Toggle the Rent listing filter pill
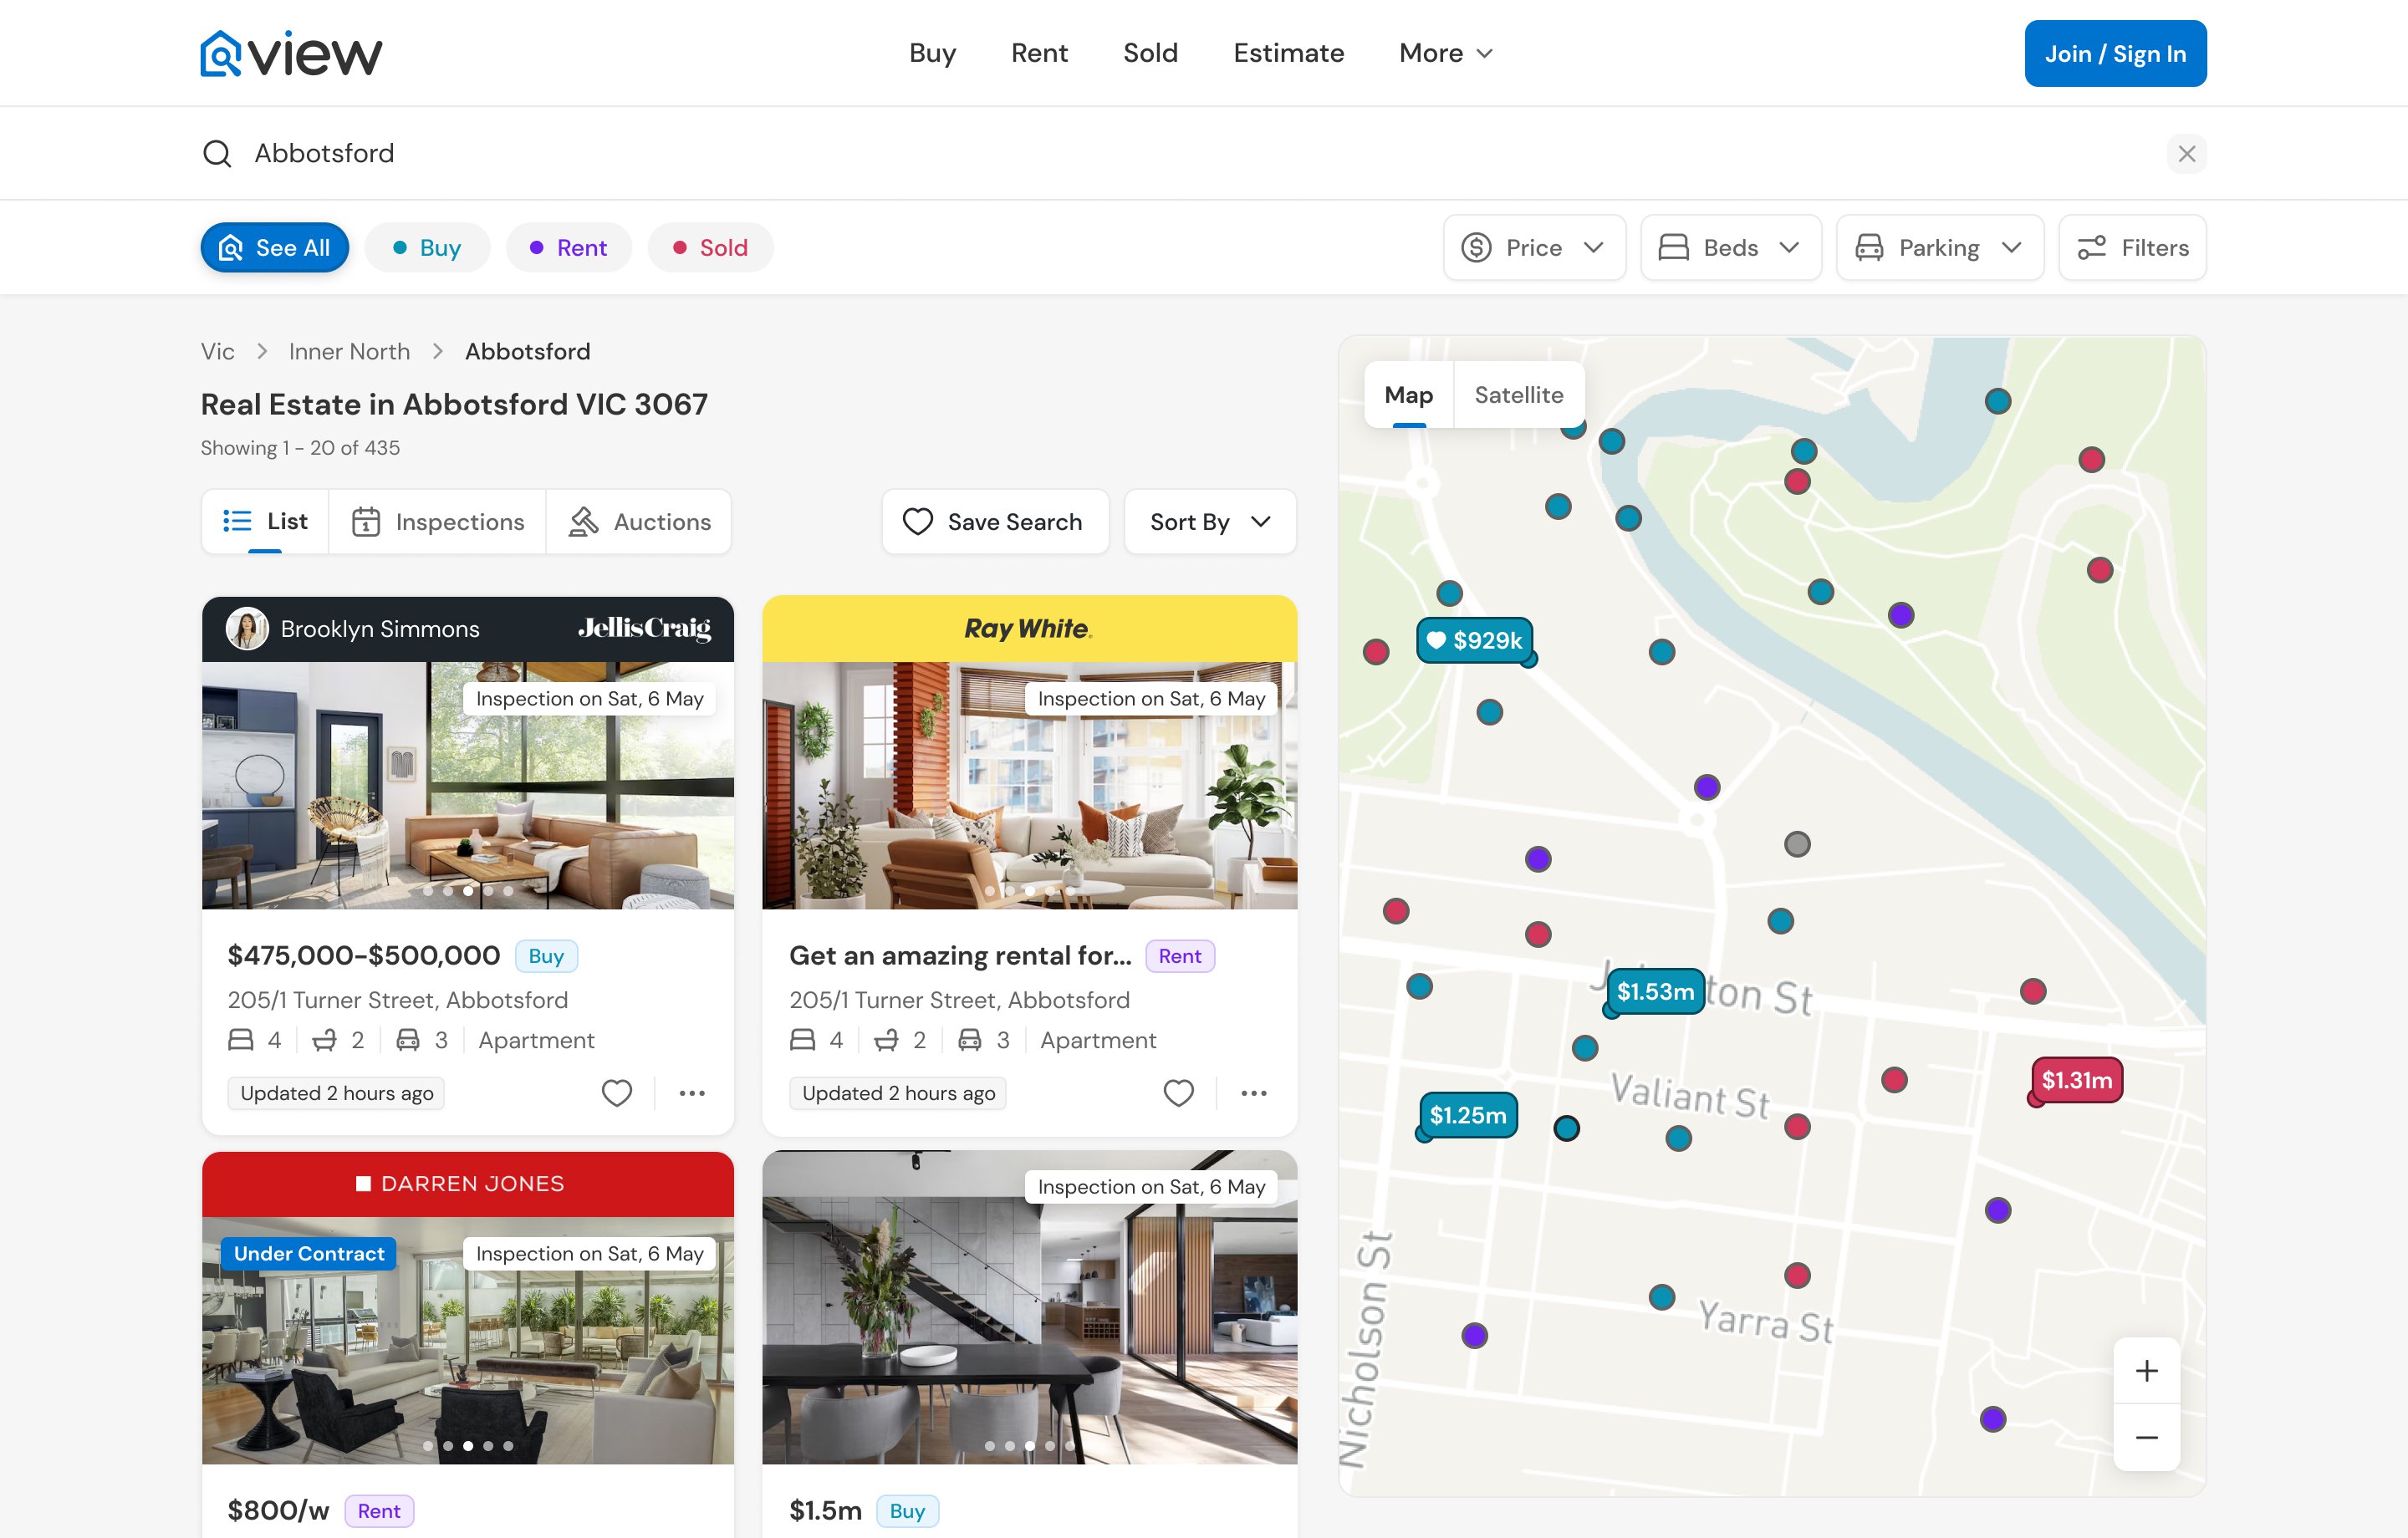The width and height of the screenshot is (2408, 1538). pyautogui.click(x=568, y=248)
